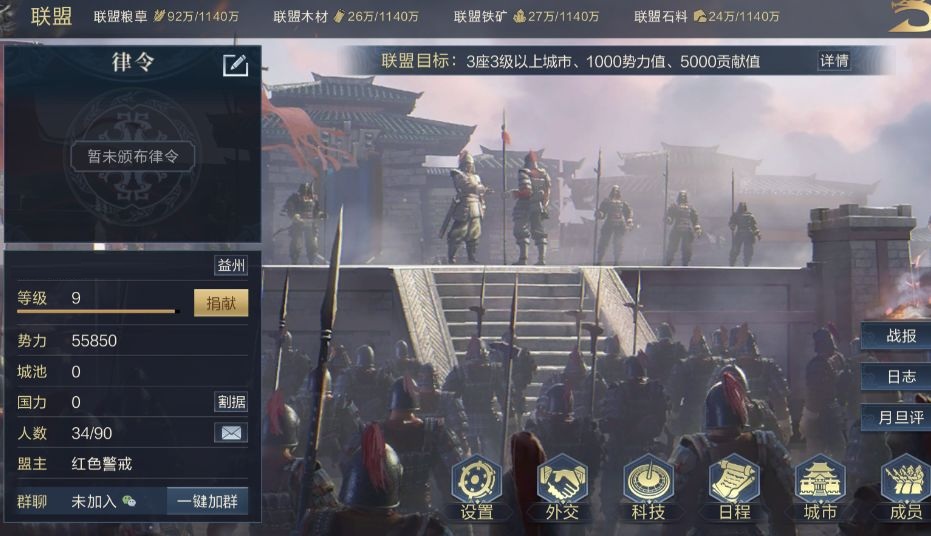Select the 益州 region tag
The width and height of the screenshot is (931, 536).
click(x=231, y=265)
